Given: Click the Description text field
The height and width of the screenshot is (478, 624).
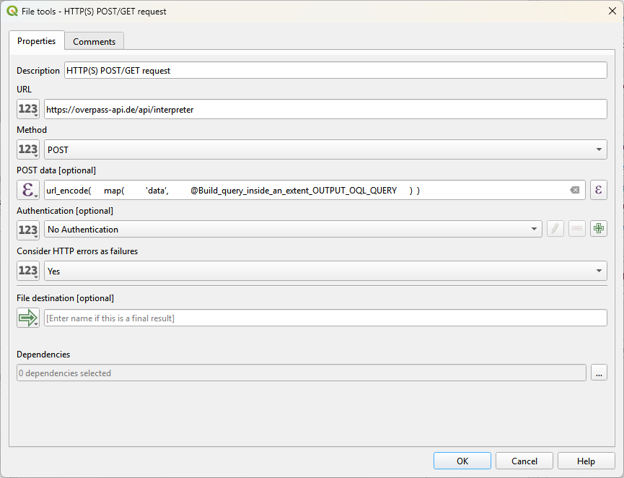Looking at the screenshot, I should coord(335,70).
